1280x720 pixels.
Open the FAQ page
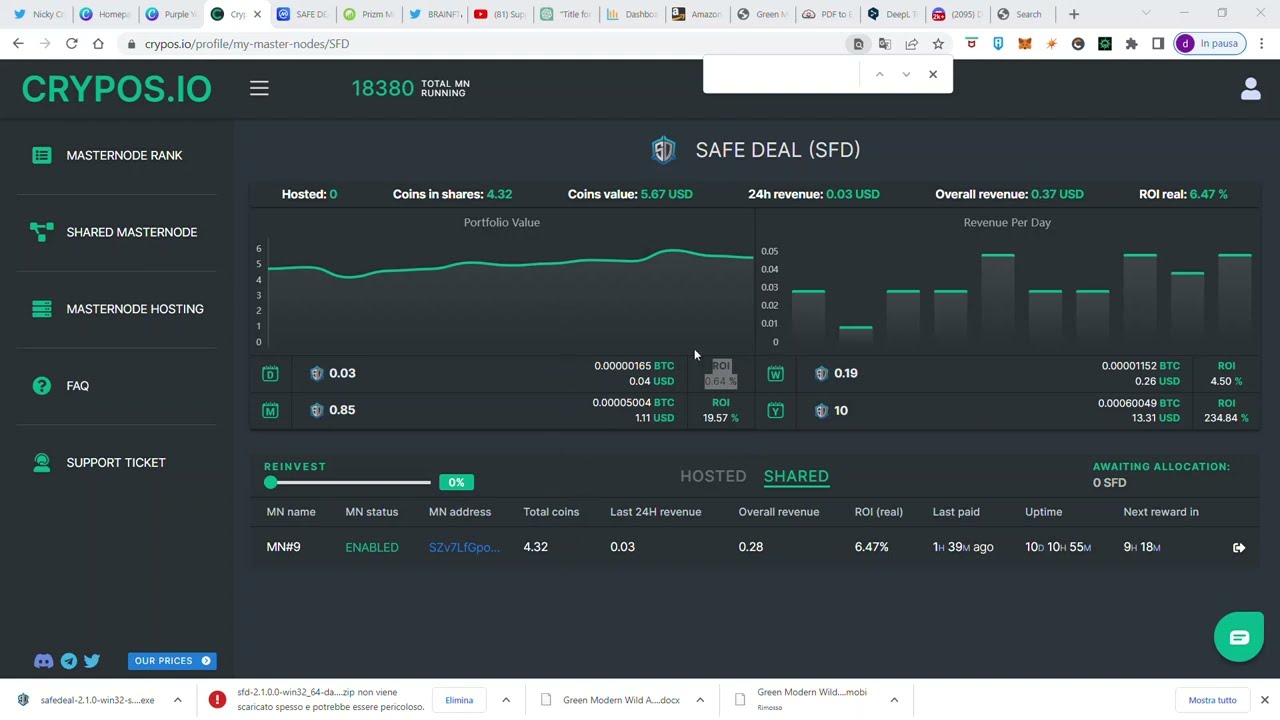(77, 386)
